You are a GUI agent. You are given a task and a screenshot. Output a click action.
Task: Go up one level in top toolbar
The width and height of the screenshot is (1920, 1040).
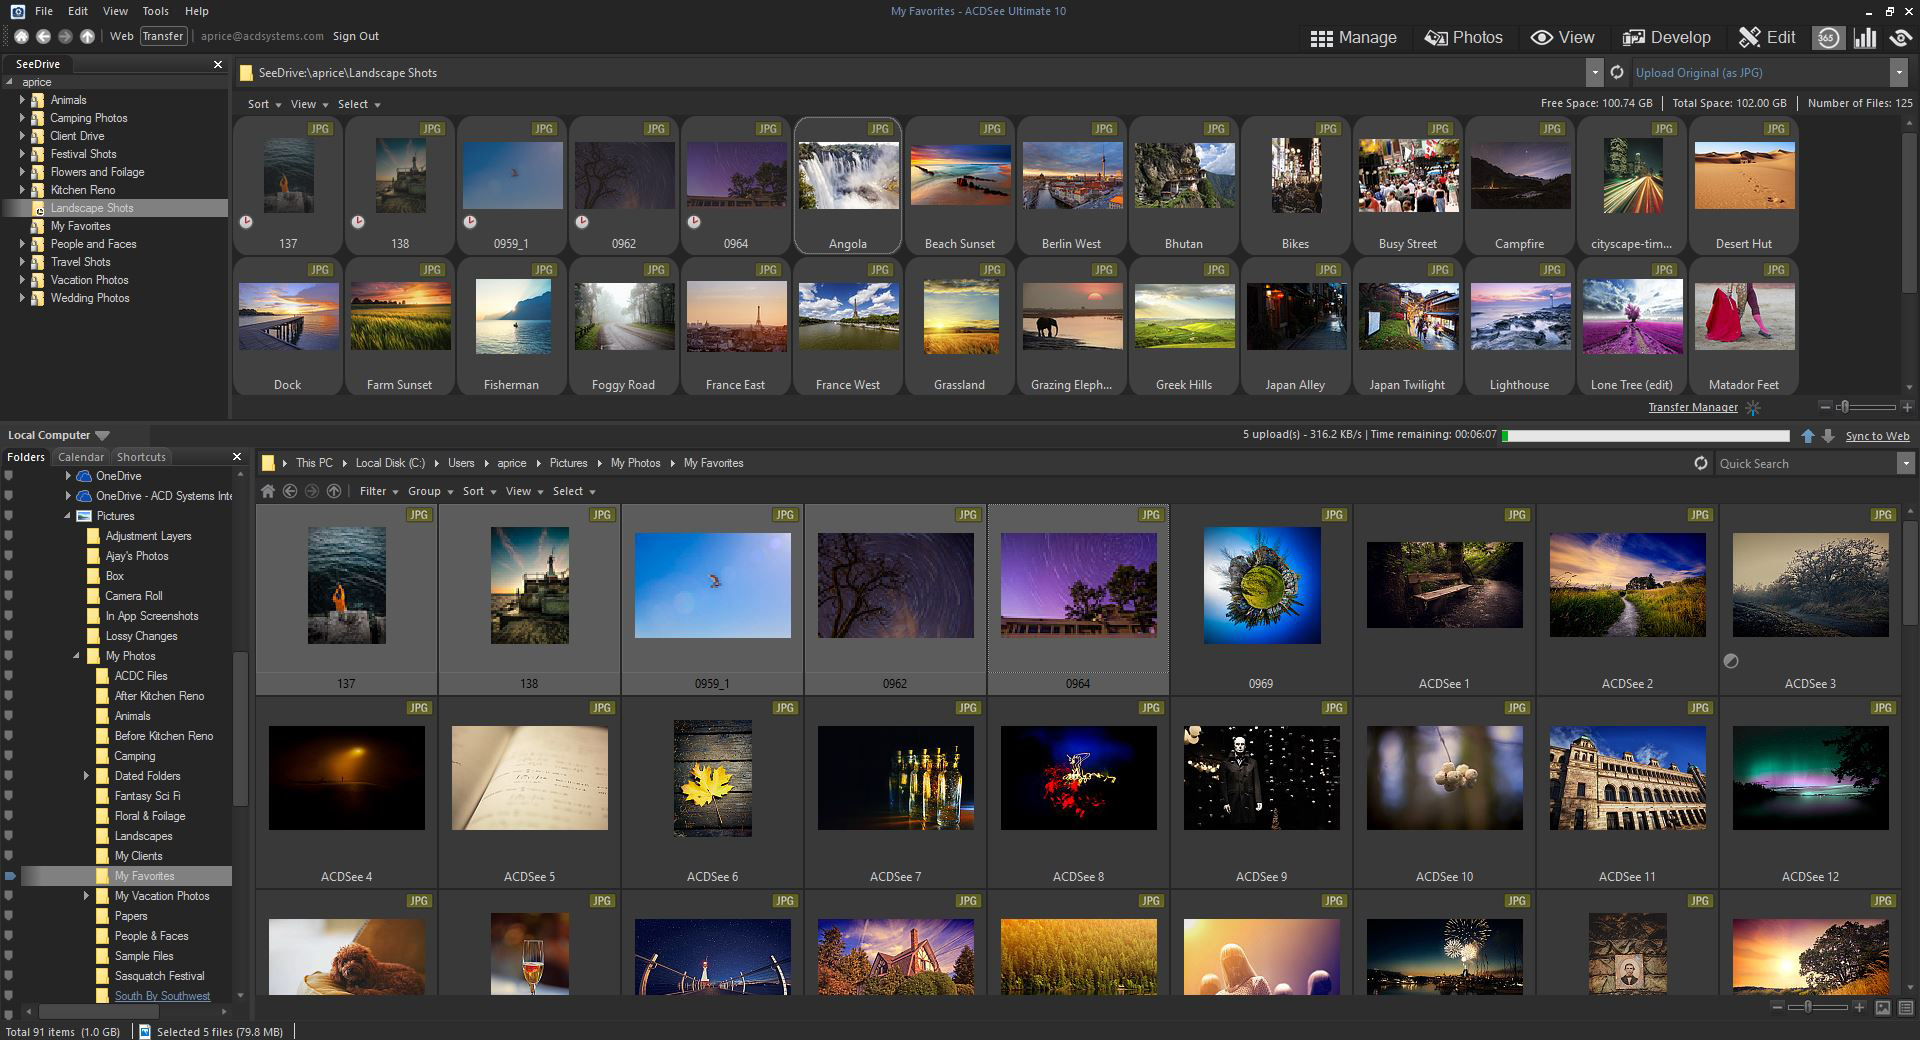(88, 36)
